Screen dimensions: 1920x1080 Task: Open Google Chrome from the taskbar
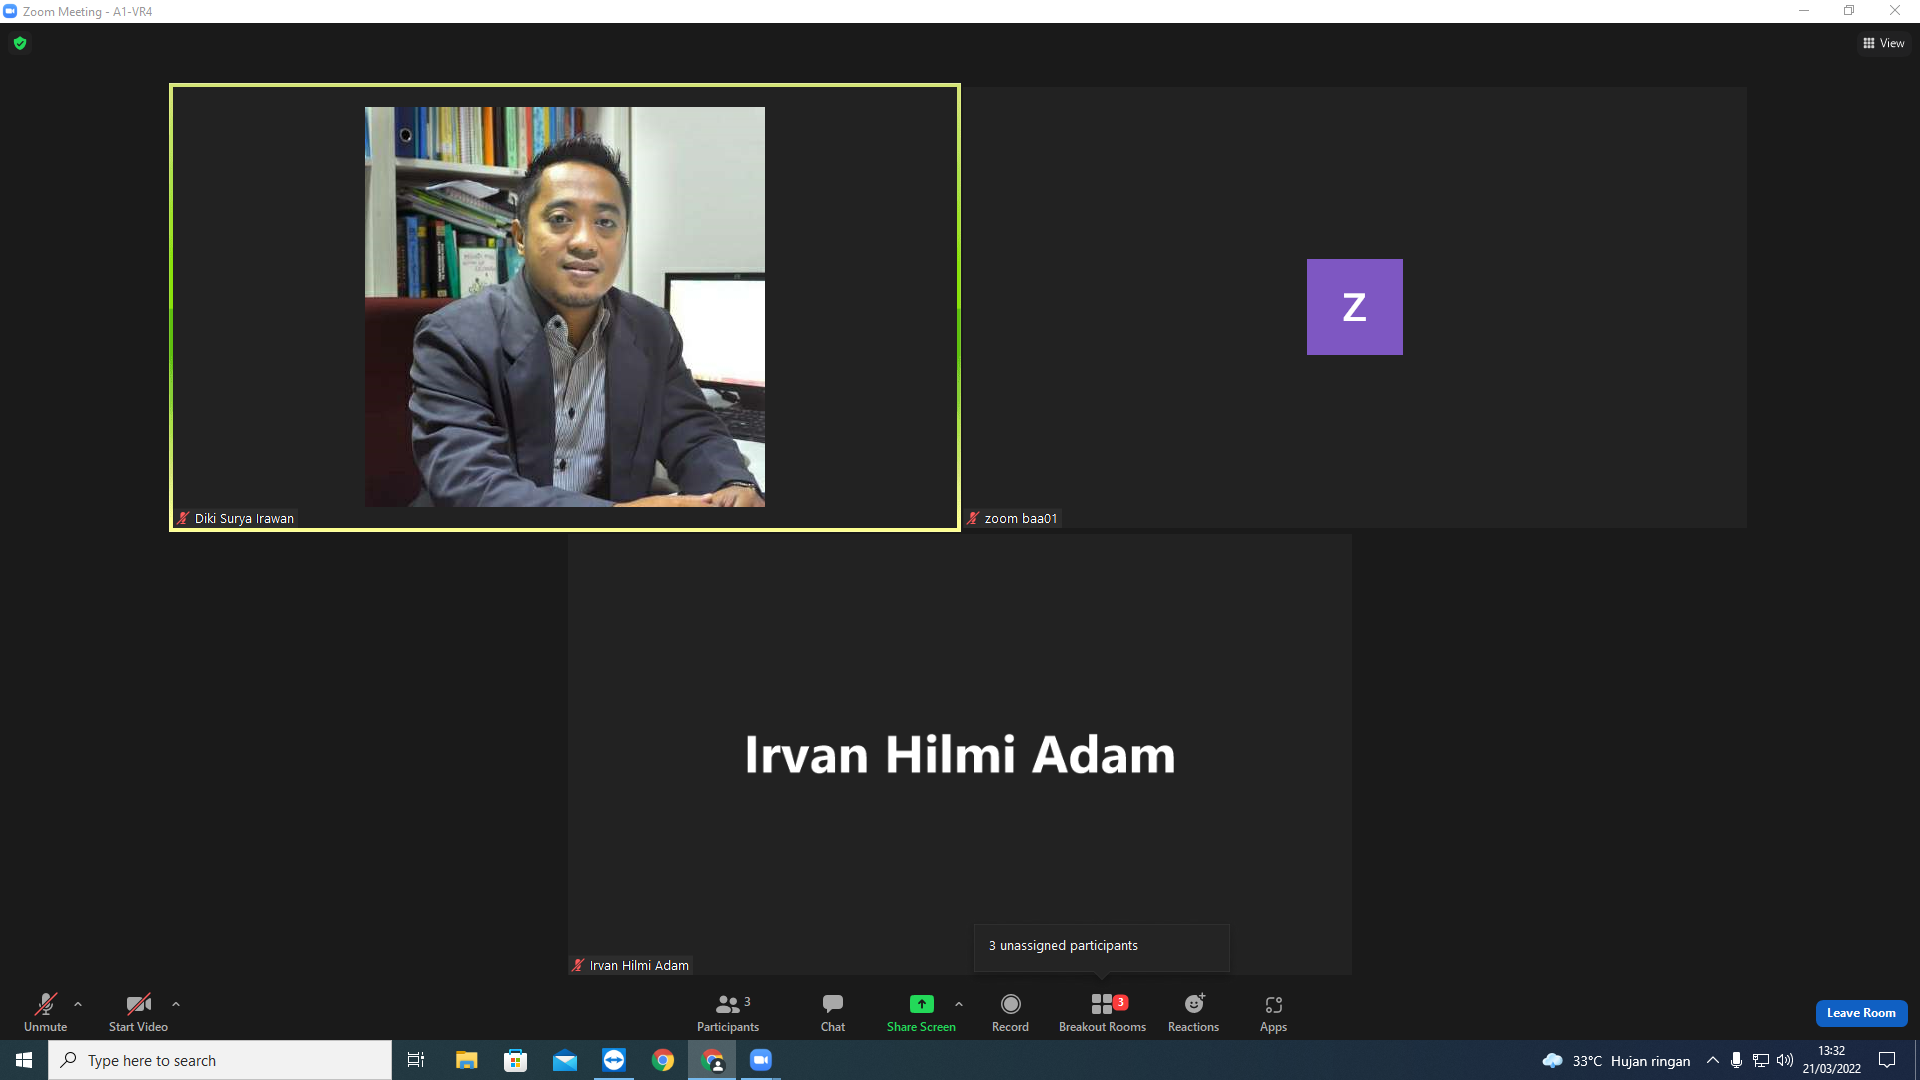point(662,1060)
